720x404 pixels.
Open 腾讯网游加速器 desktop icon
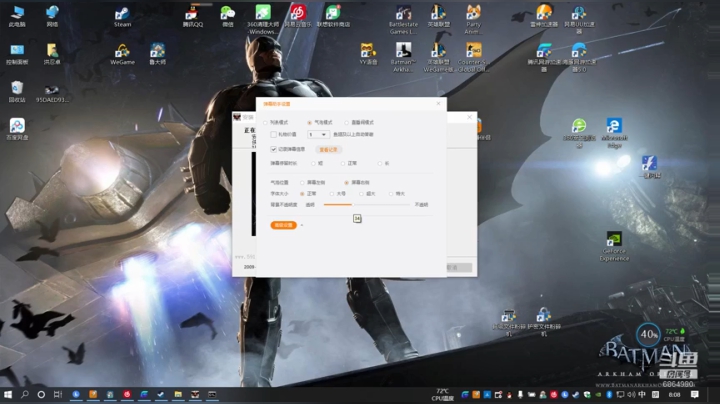[x=544, y=58]
